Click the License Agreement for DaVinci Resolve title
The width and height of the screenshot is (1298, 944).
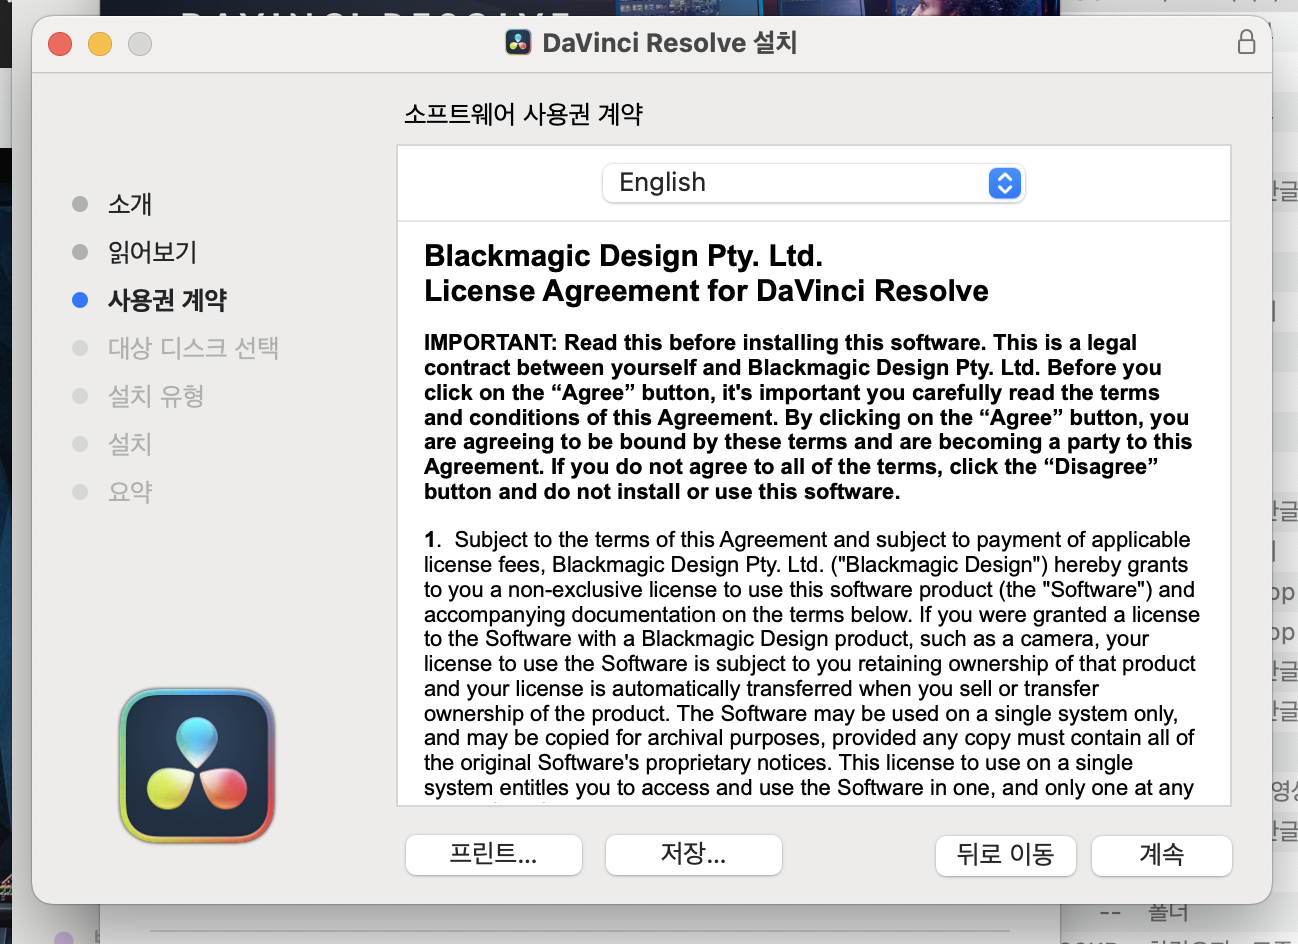click(x=706, y=291)
